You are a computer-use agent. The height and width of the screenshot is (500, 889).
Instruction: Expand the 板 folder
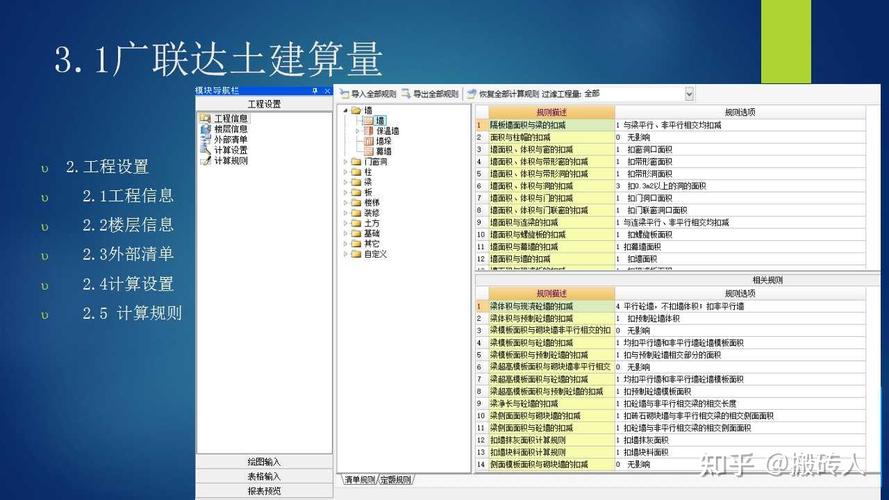pyautogui.click(x=345, y=193)
